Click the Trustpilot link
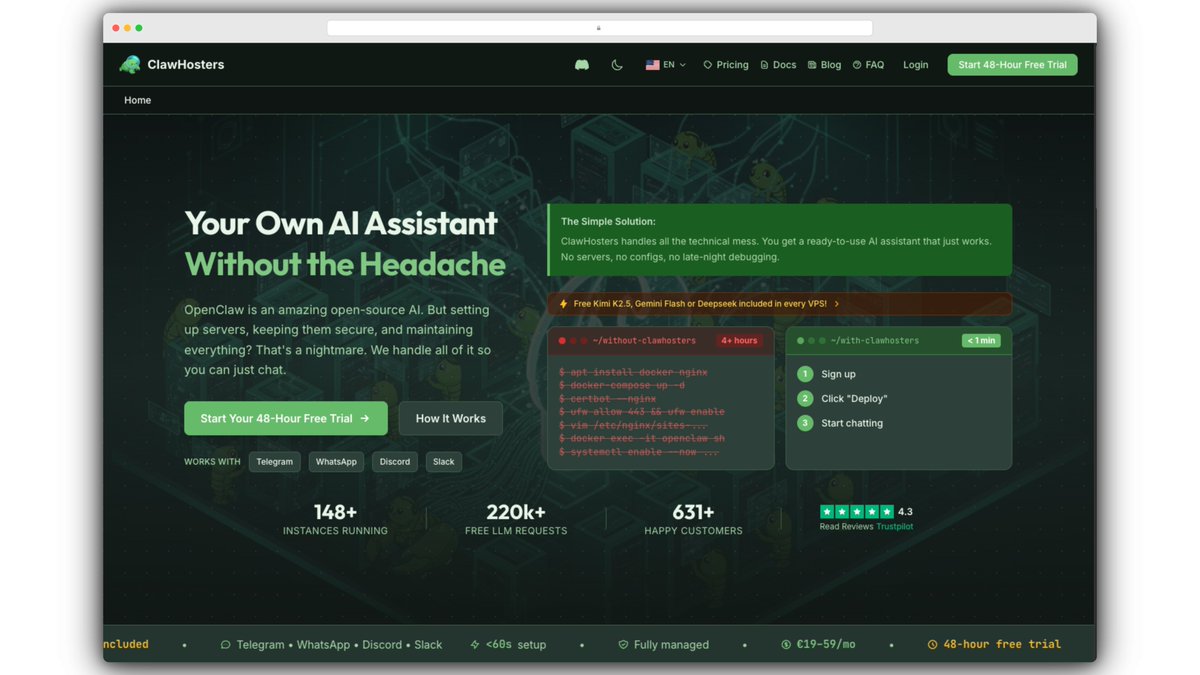 pos(894,527)
